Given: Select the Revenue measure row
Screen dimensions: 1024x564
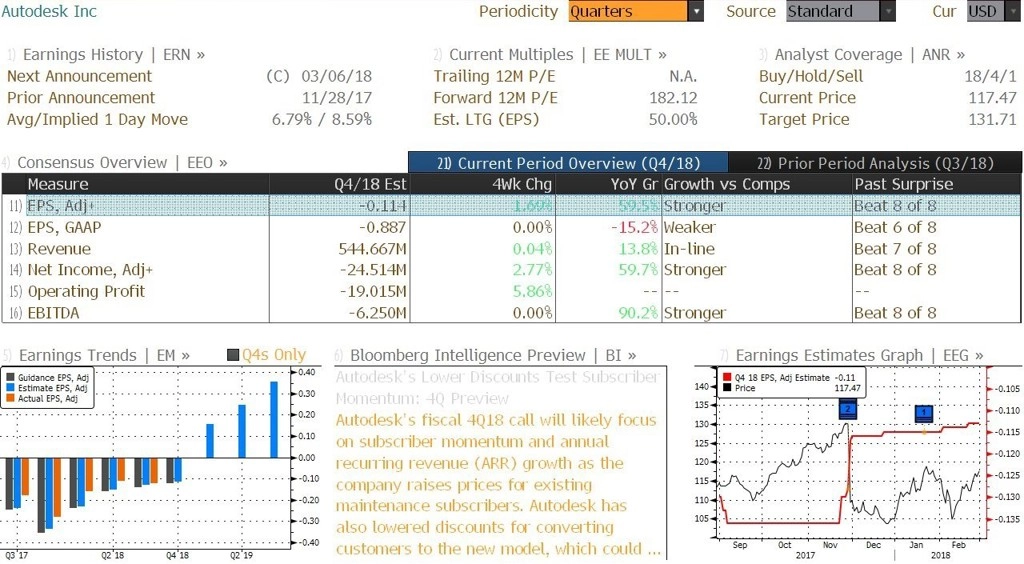Looking at the screenshot, I should pos(511,249).
